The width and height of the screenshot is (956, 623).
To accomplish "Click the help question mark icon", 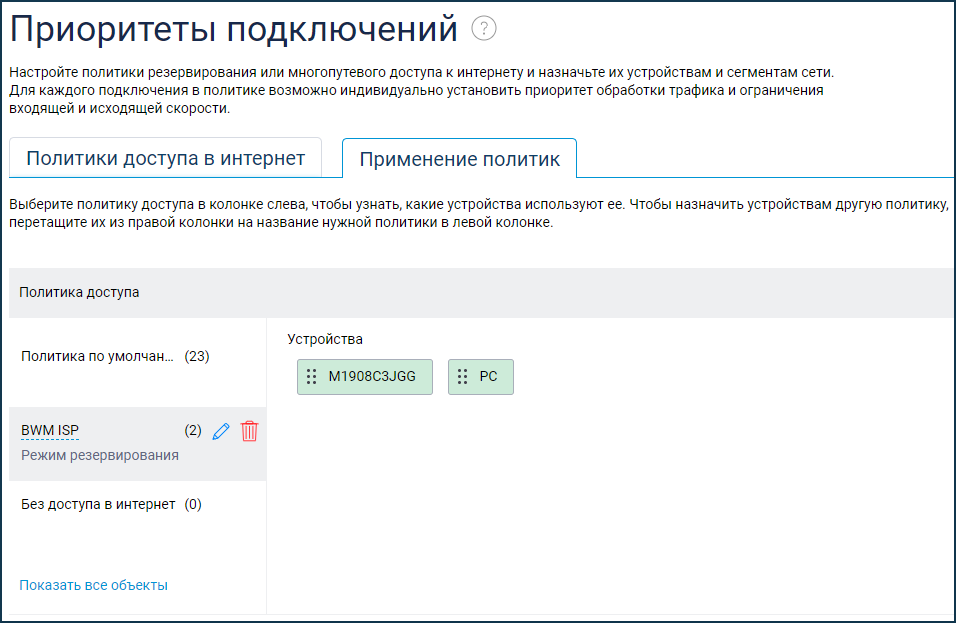I will pyautogui.click(x=484, y=29).
